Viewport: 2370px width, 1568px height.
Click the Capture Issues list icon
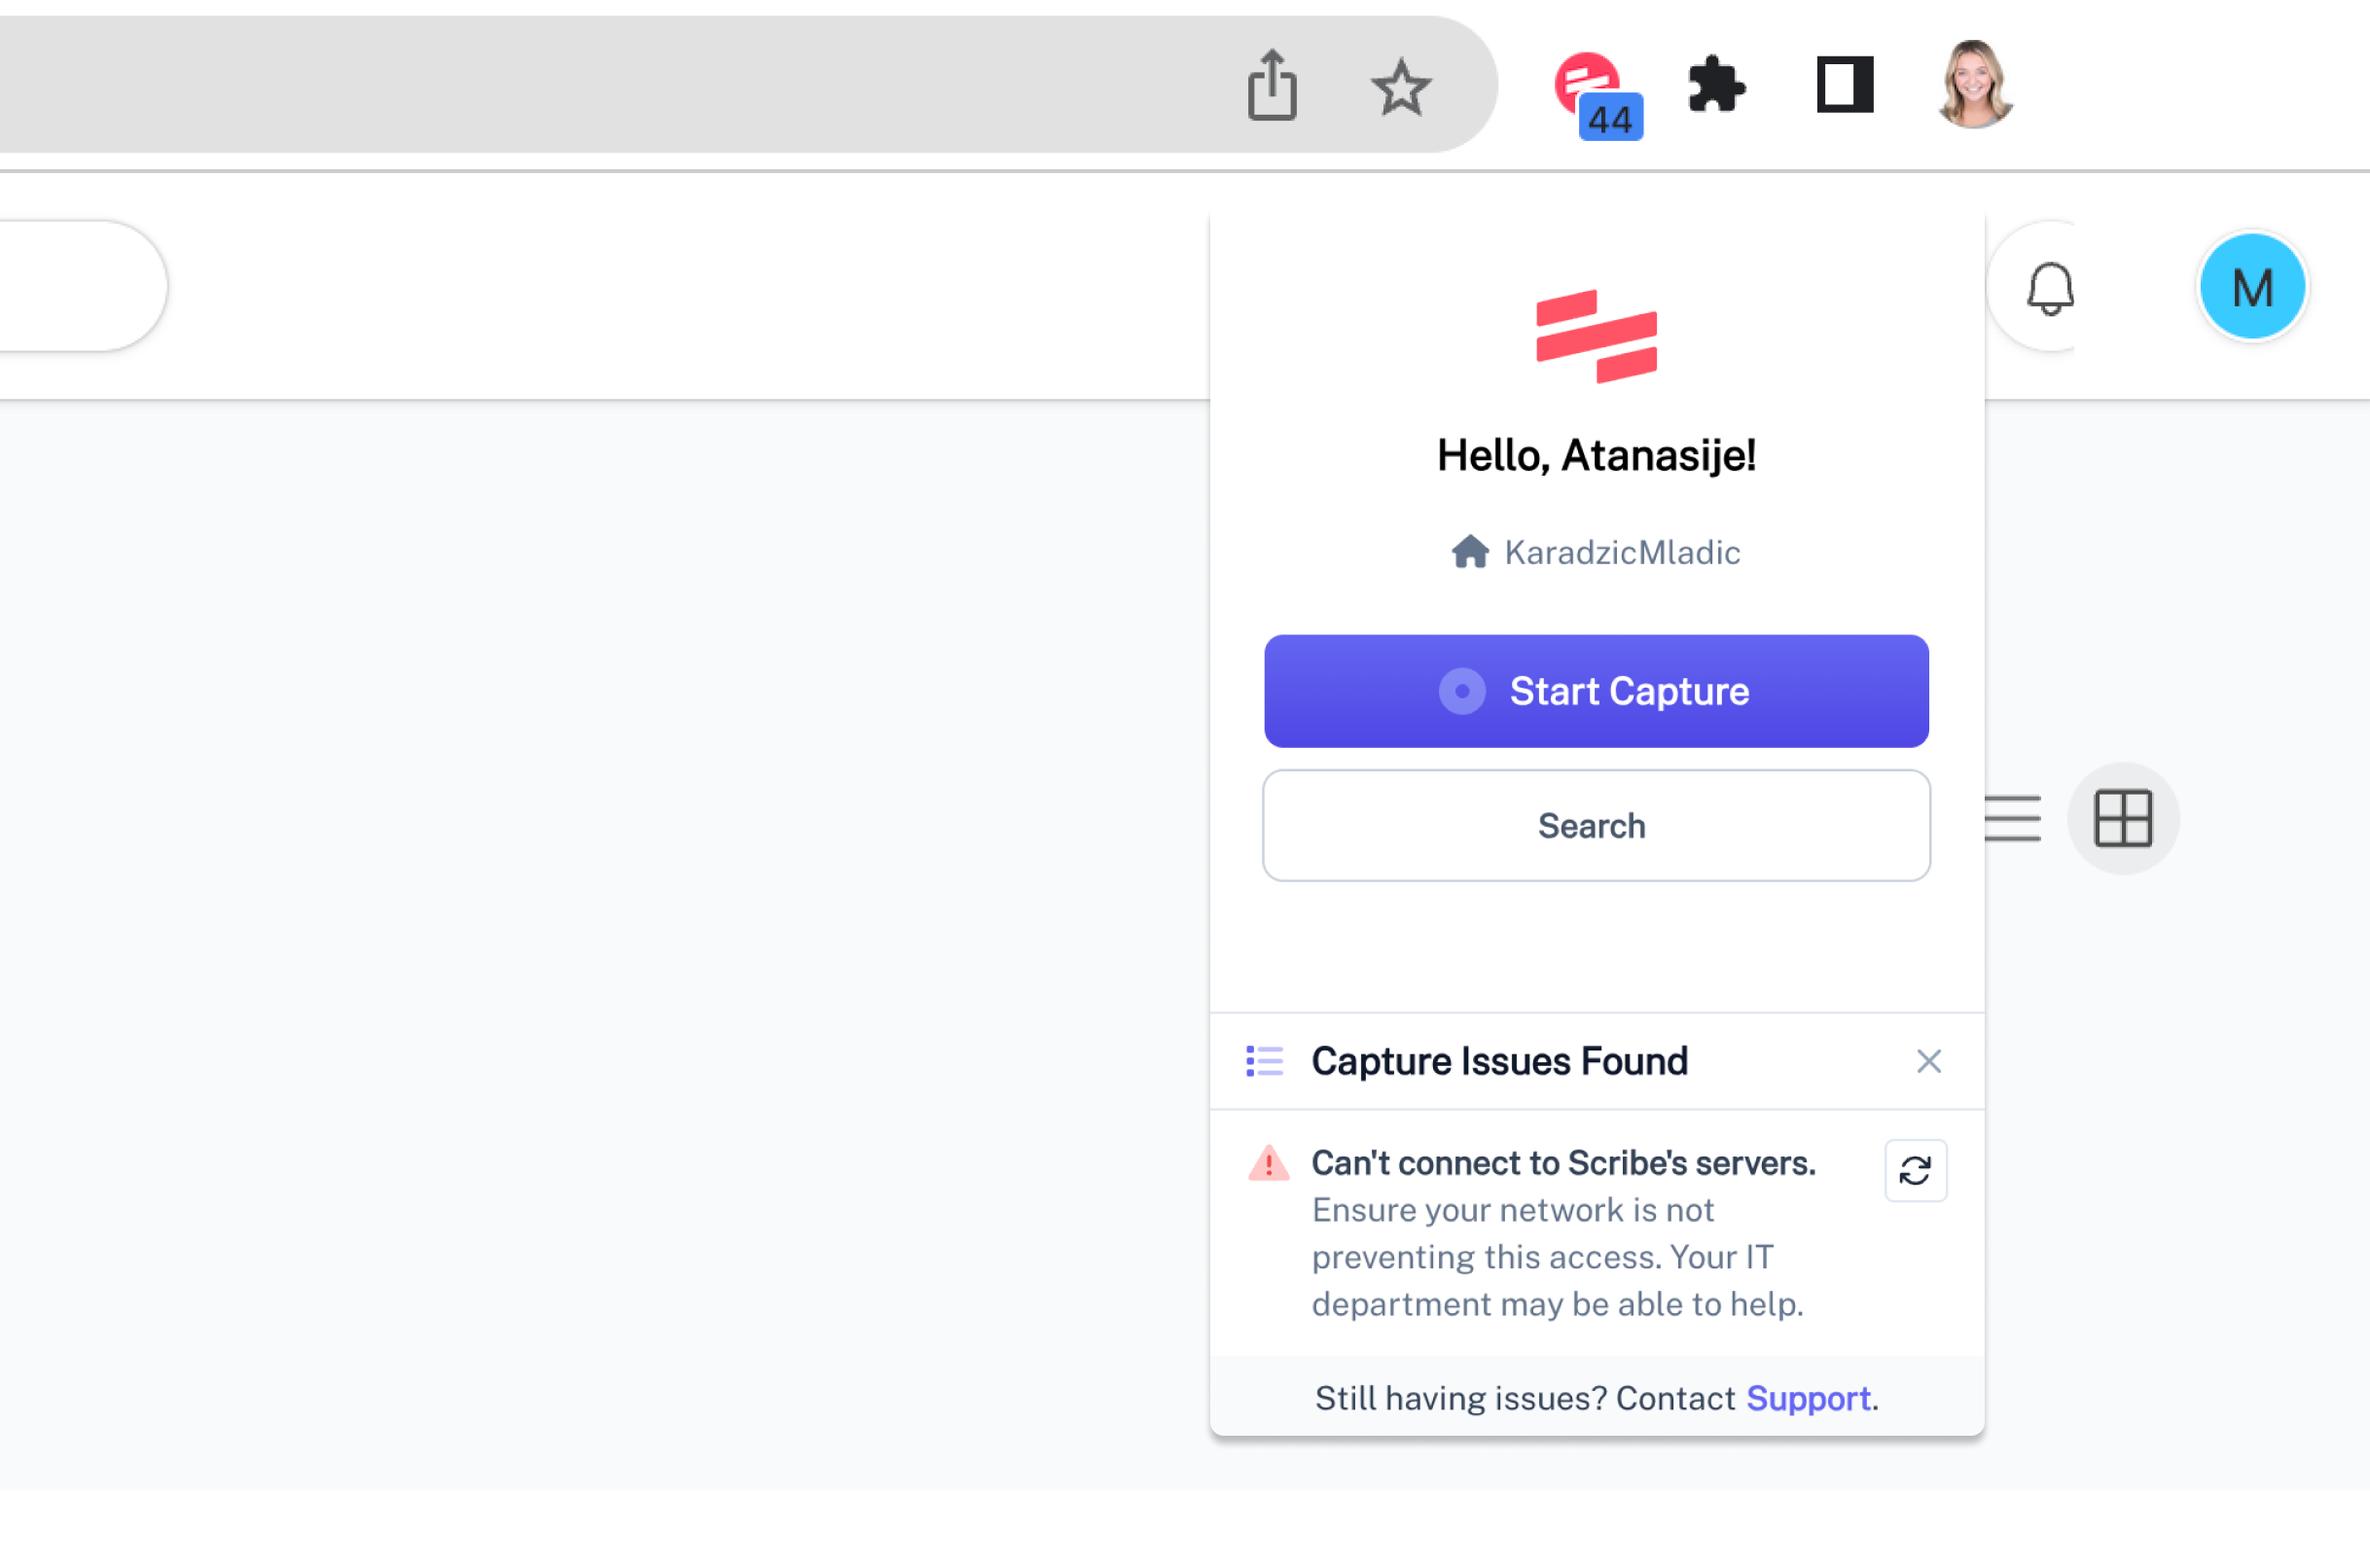[1264, 1061]
